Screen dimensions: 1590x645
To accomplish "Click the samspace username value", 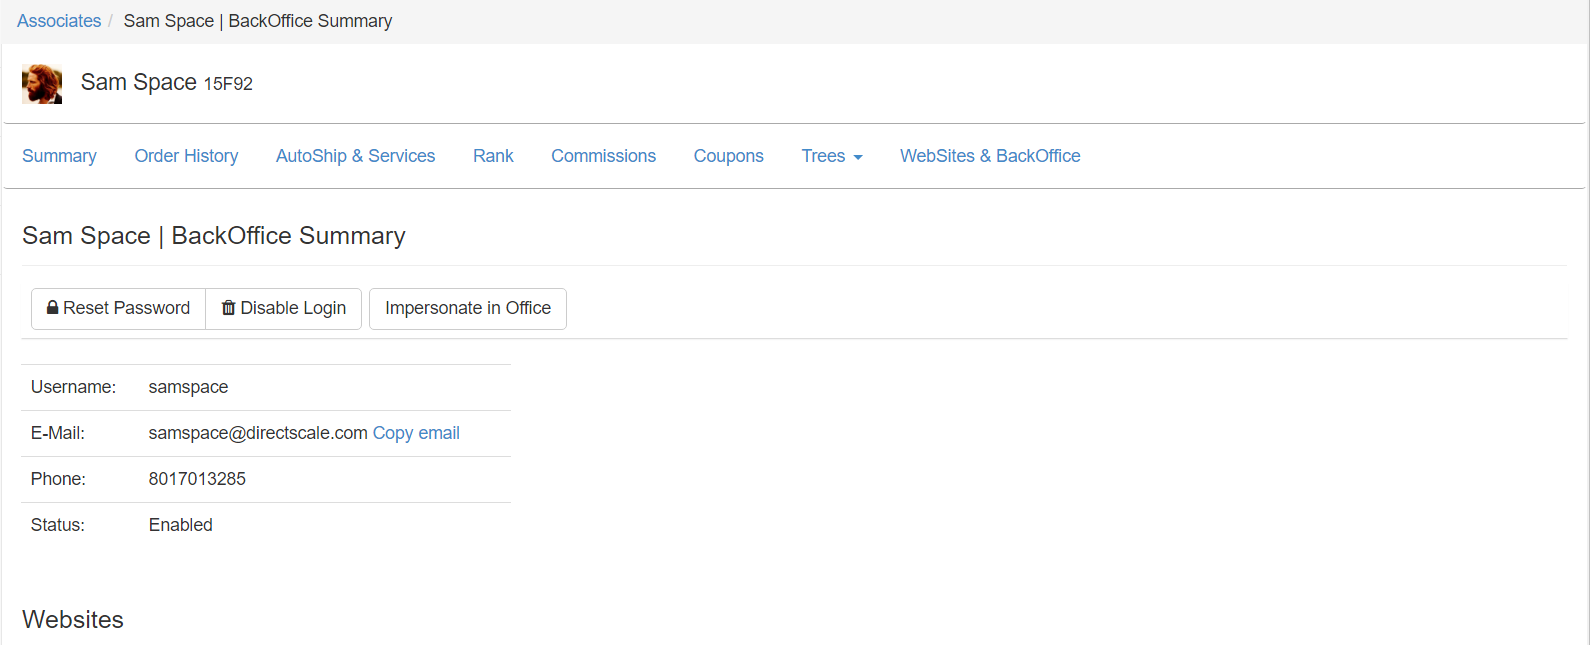I will tap(188, 387).
